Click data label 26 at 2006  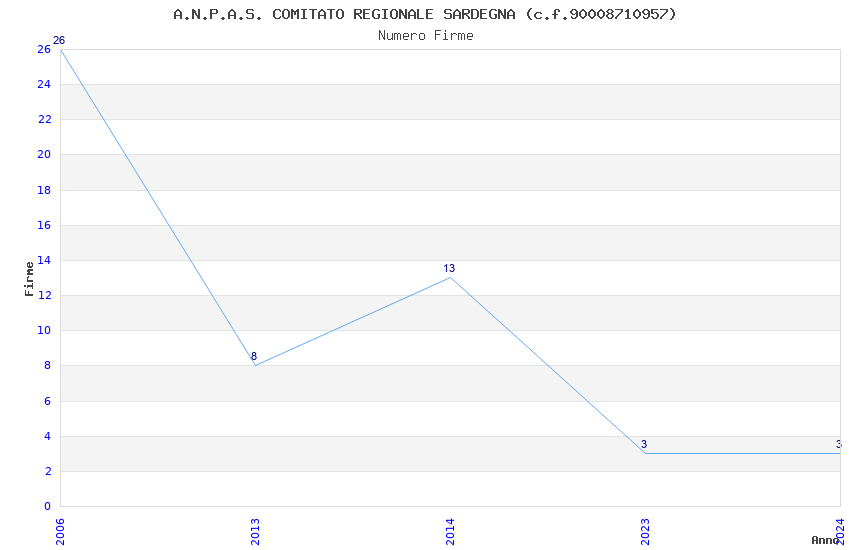click(x=59, y=40)
